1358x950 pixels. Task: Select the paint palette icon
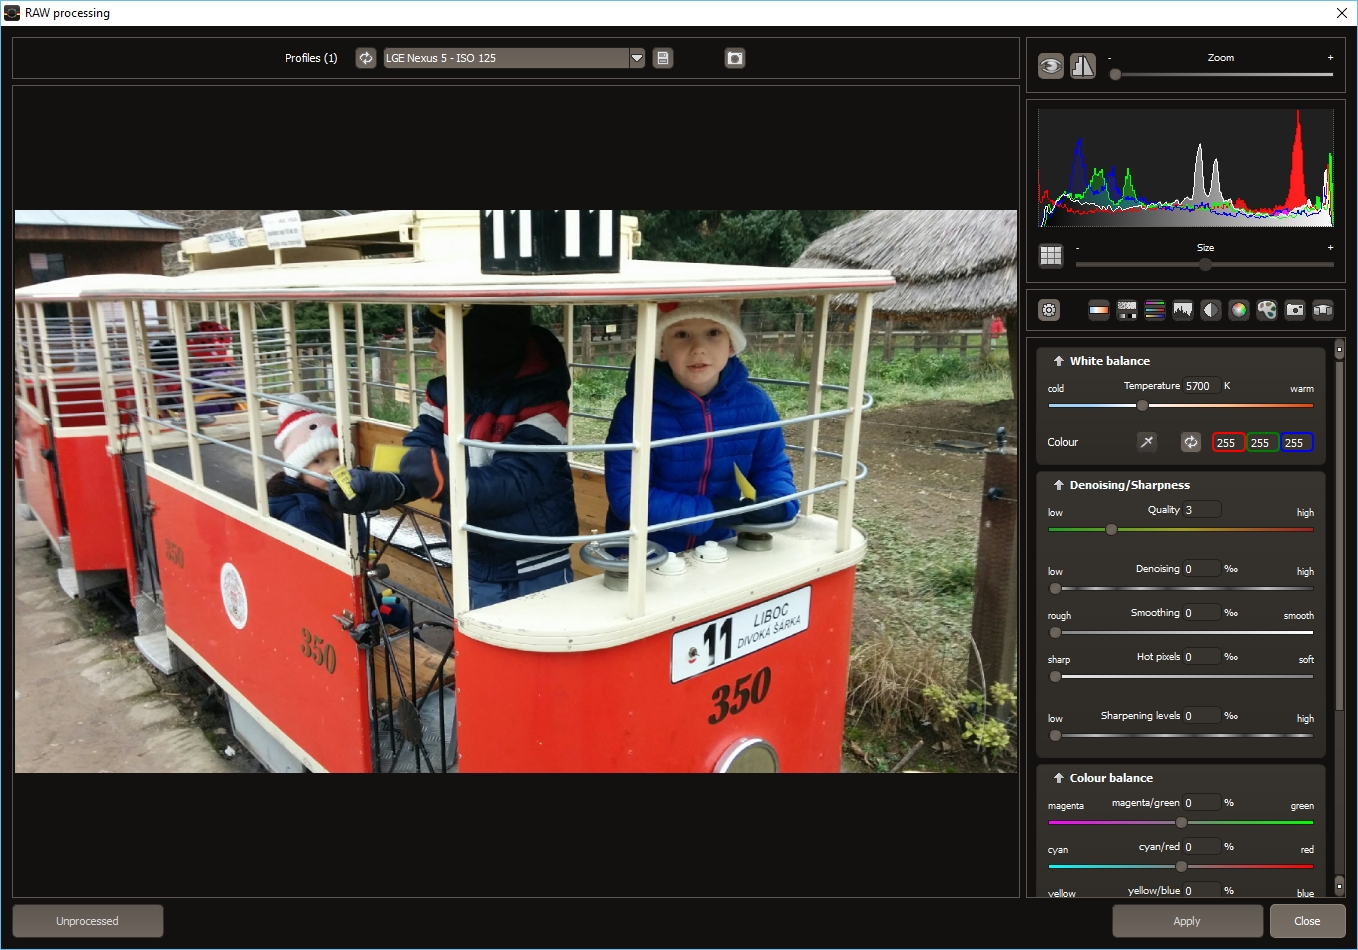(1267, 310)
